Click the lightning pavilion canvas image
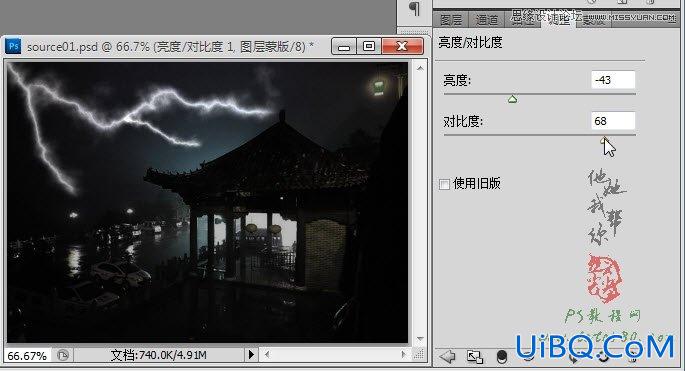The image size is (685, 371). point(208,202)
